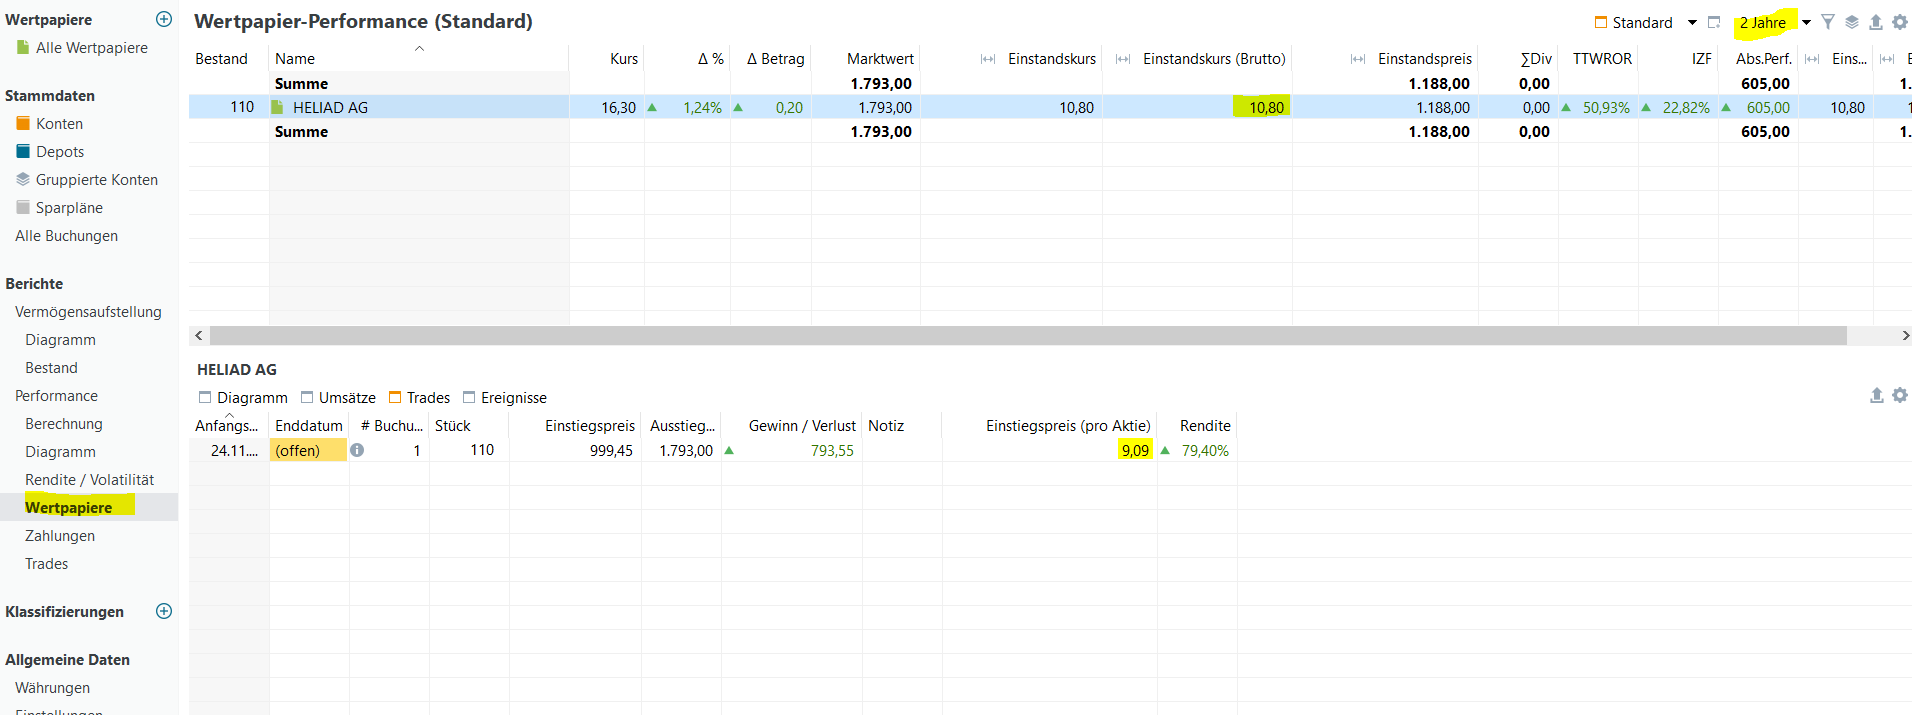Select Alle Buchungen in sidebar
This screenshot has width=1912, height=715.
coord(66,236)
